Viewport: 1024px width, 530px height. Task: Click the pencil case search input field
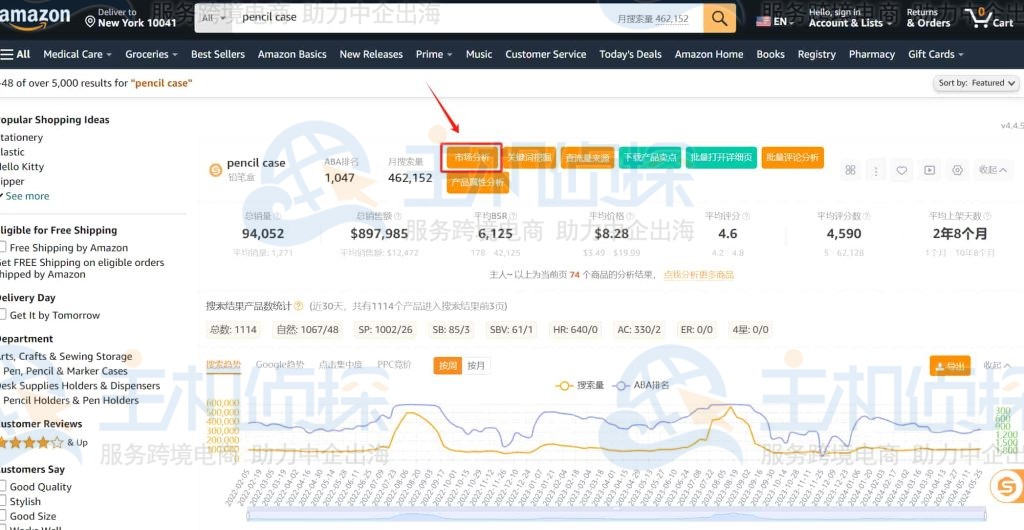(x=420, y=18)
